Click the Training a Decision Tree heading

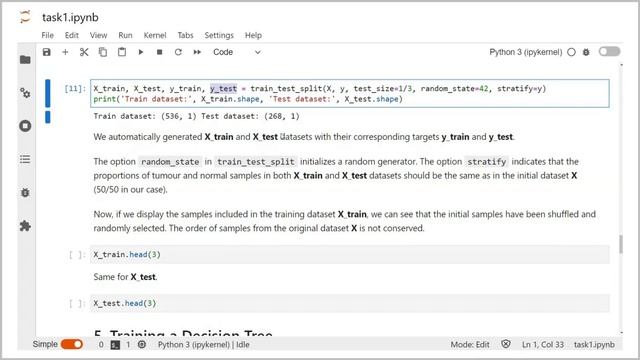click(183, 333)
